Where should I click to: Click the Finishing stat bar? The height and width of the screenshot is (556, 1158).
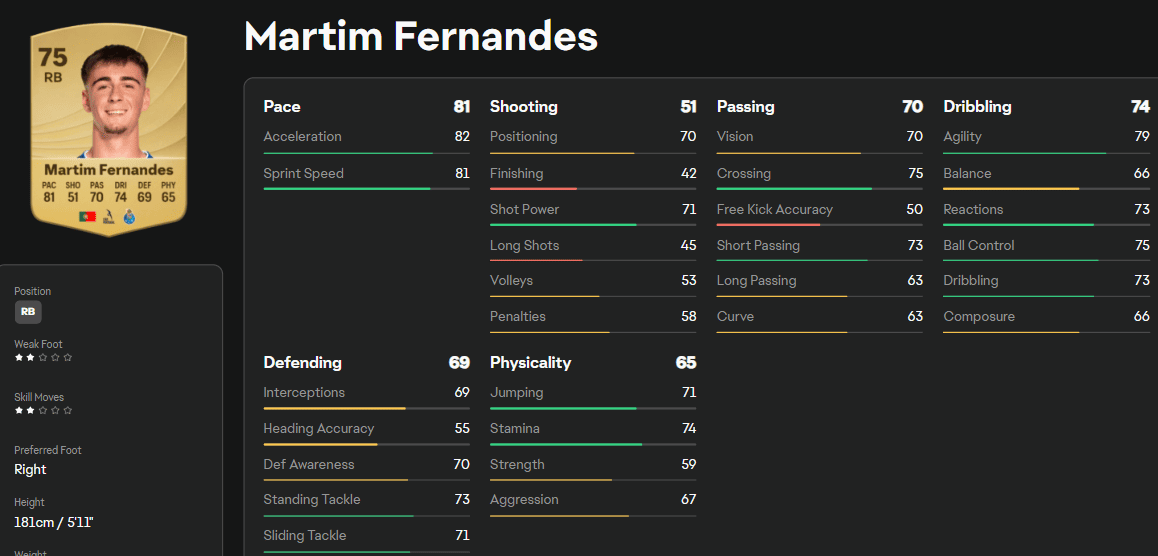pyautogui.click(x=593, y=189)
